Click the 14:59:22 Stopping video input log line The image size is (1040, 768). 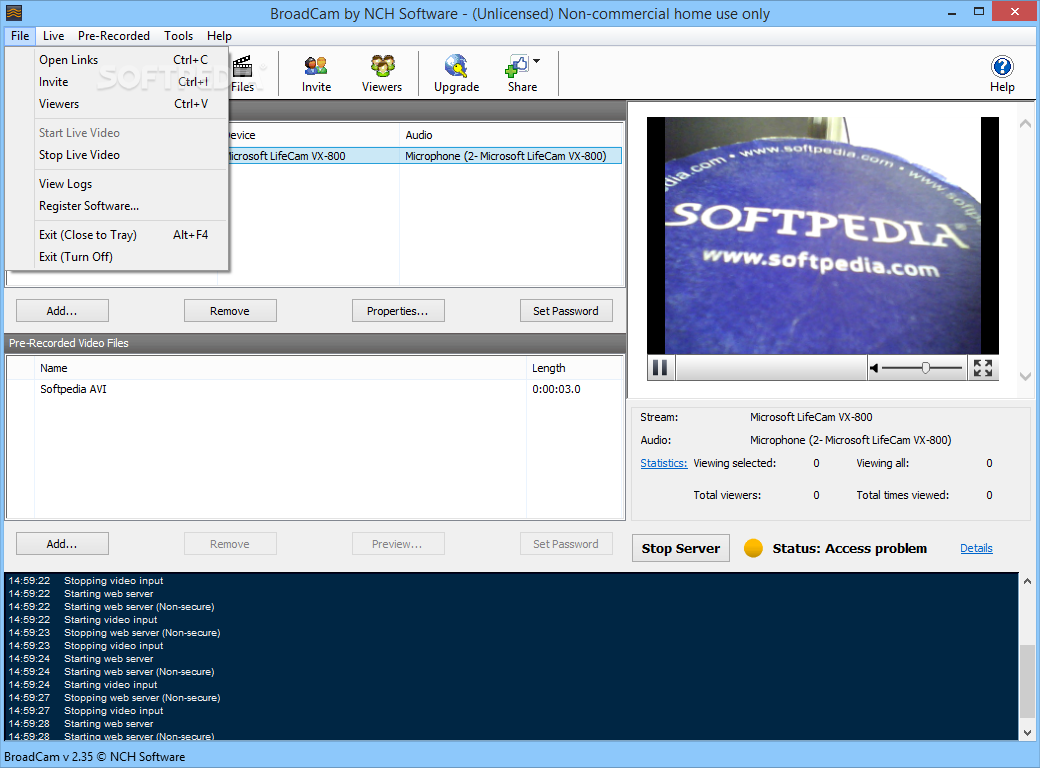coord(86,581)
